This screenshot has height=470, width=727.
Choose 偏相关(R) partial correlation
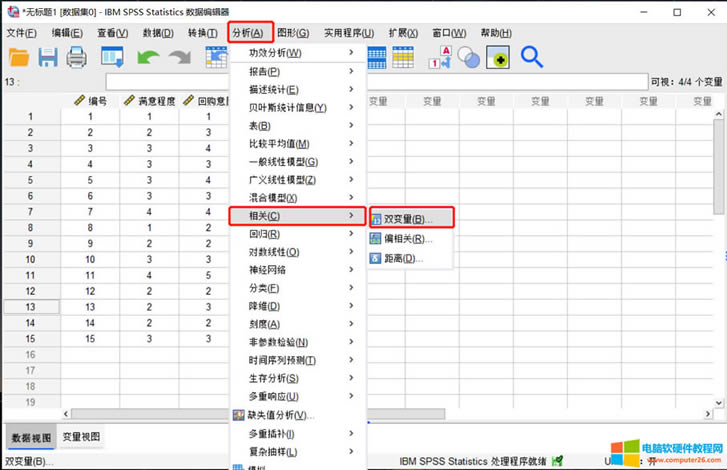(407, 239)
